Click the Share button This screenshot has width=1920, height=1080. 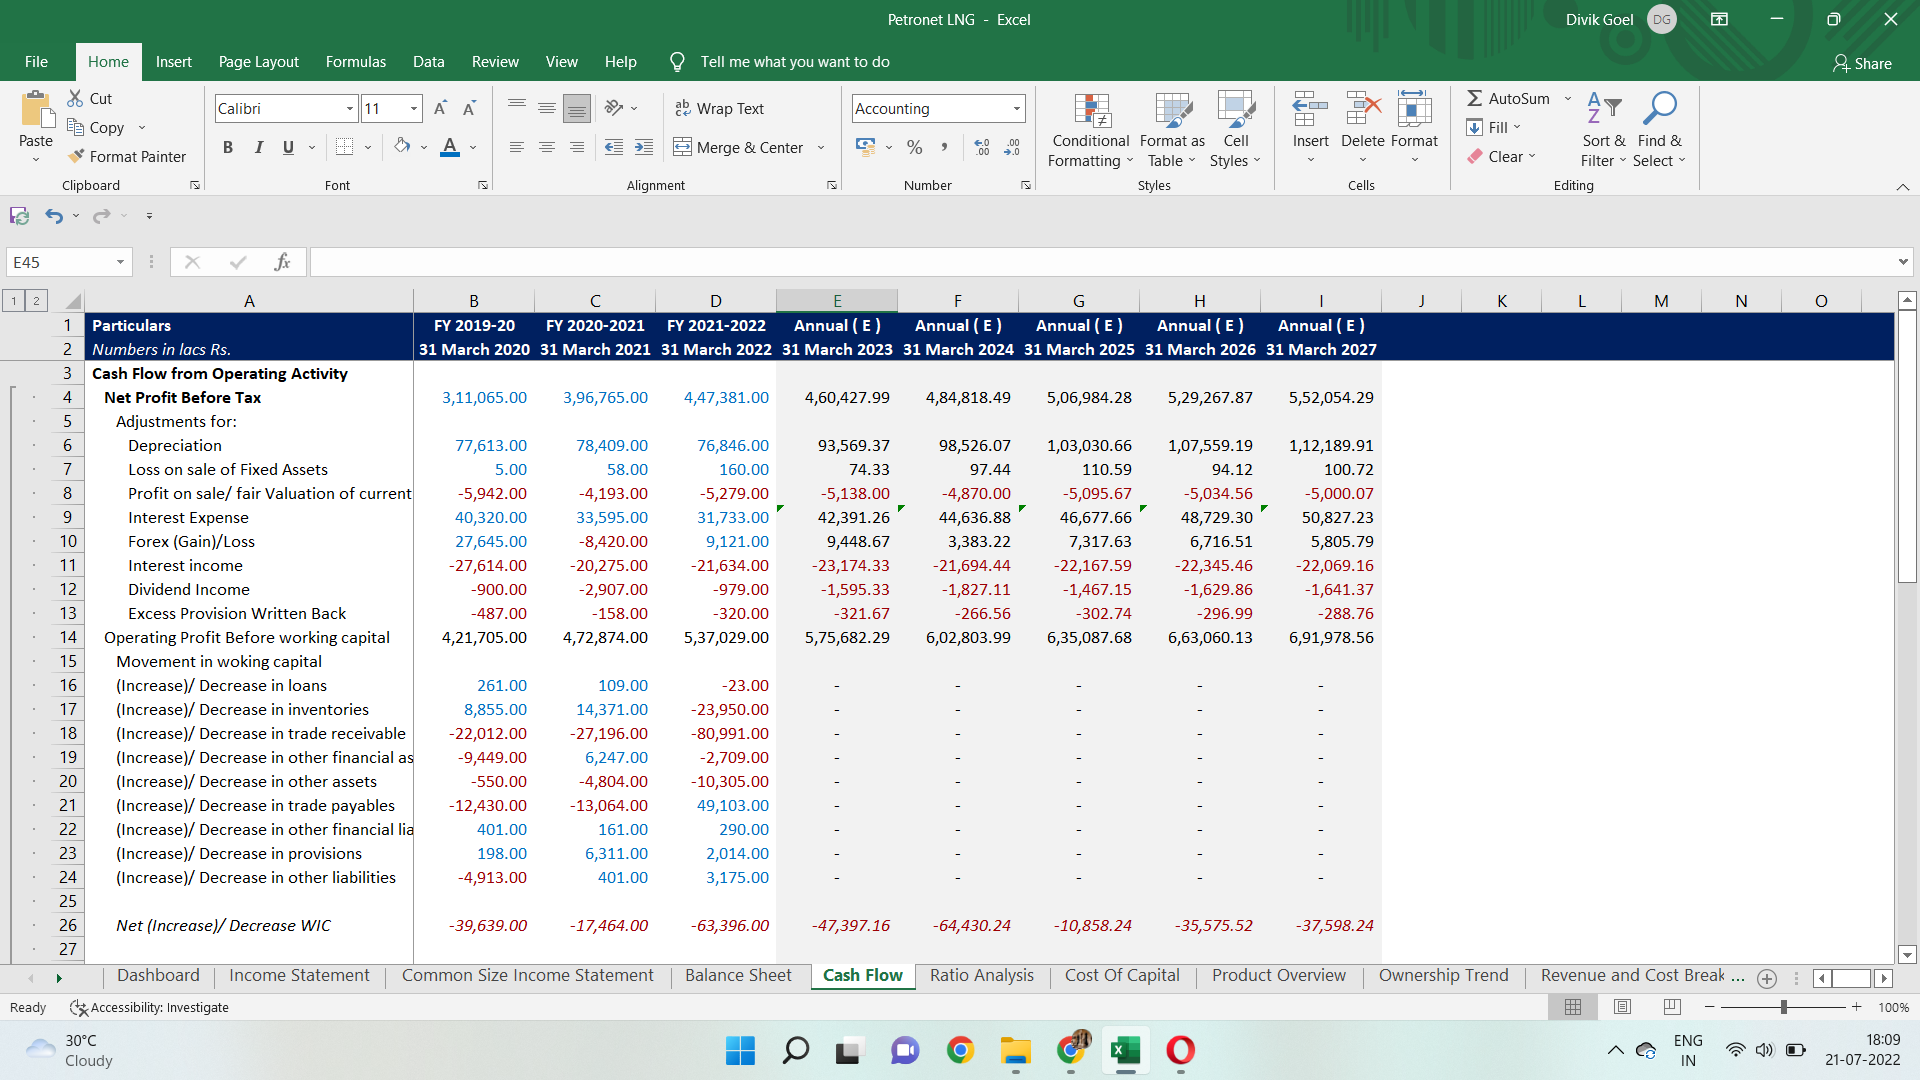(x=1862, y=63)
